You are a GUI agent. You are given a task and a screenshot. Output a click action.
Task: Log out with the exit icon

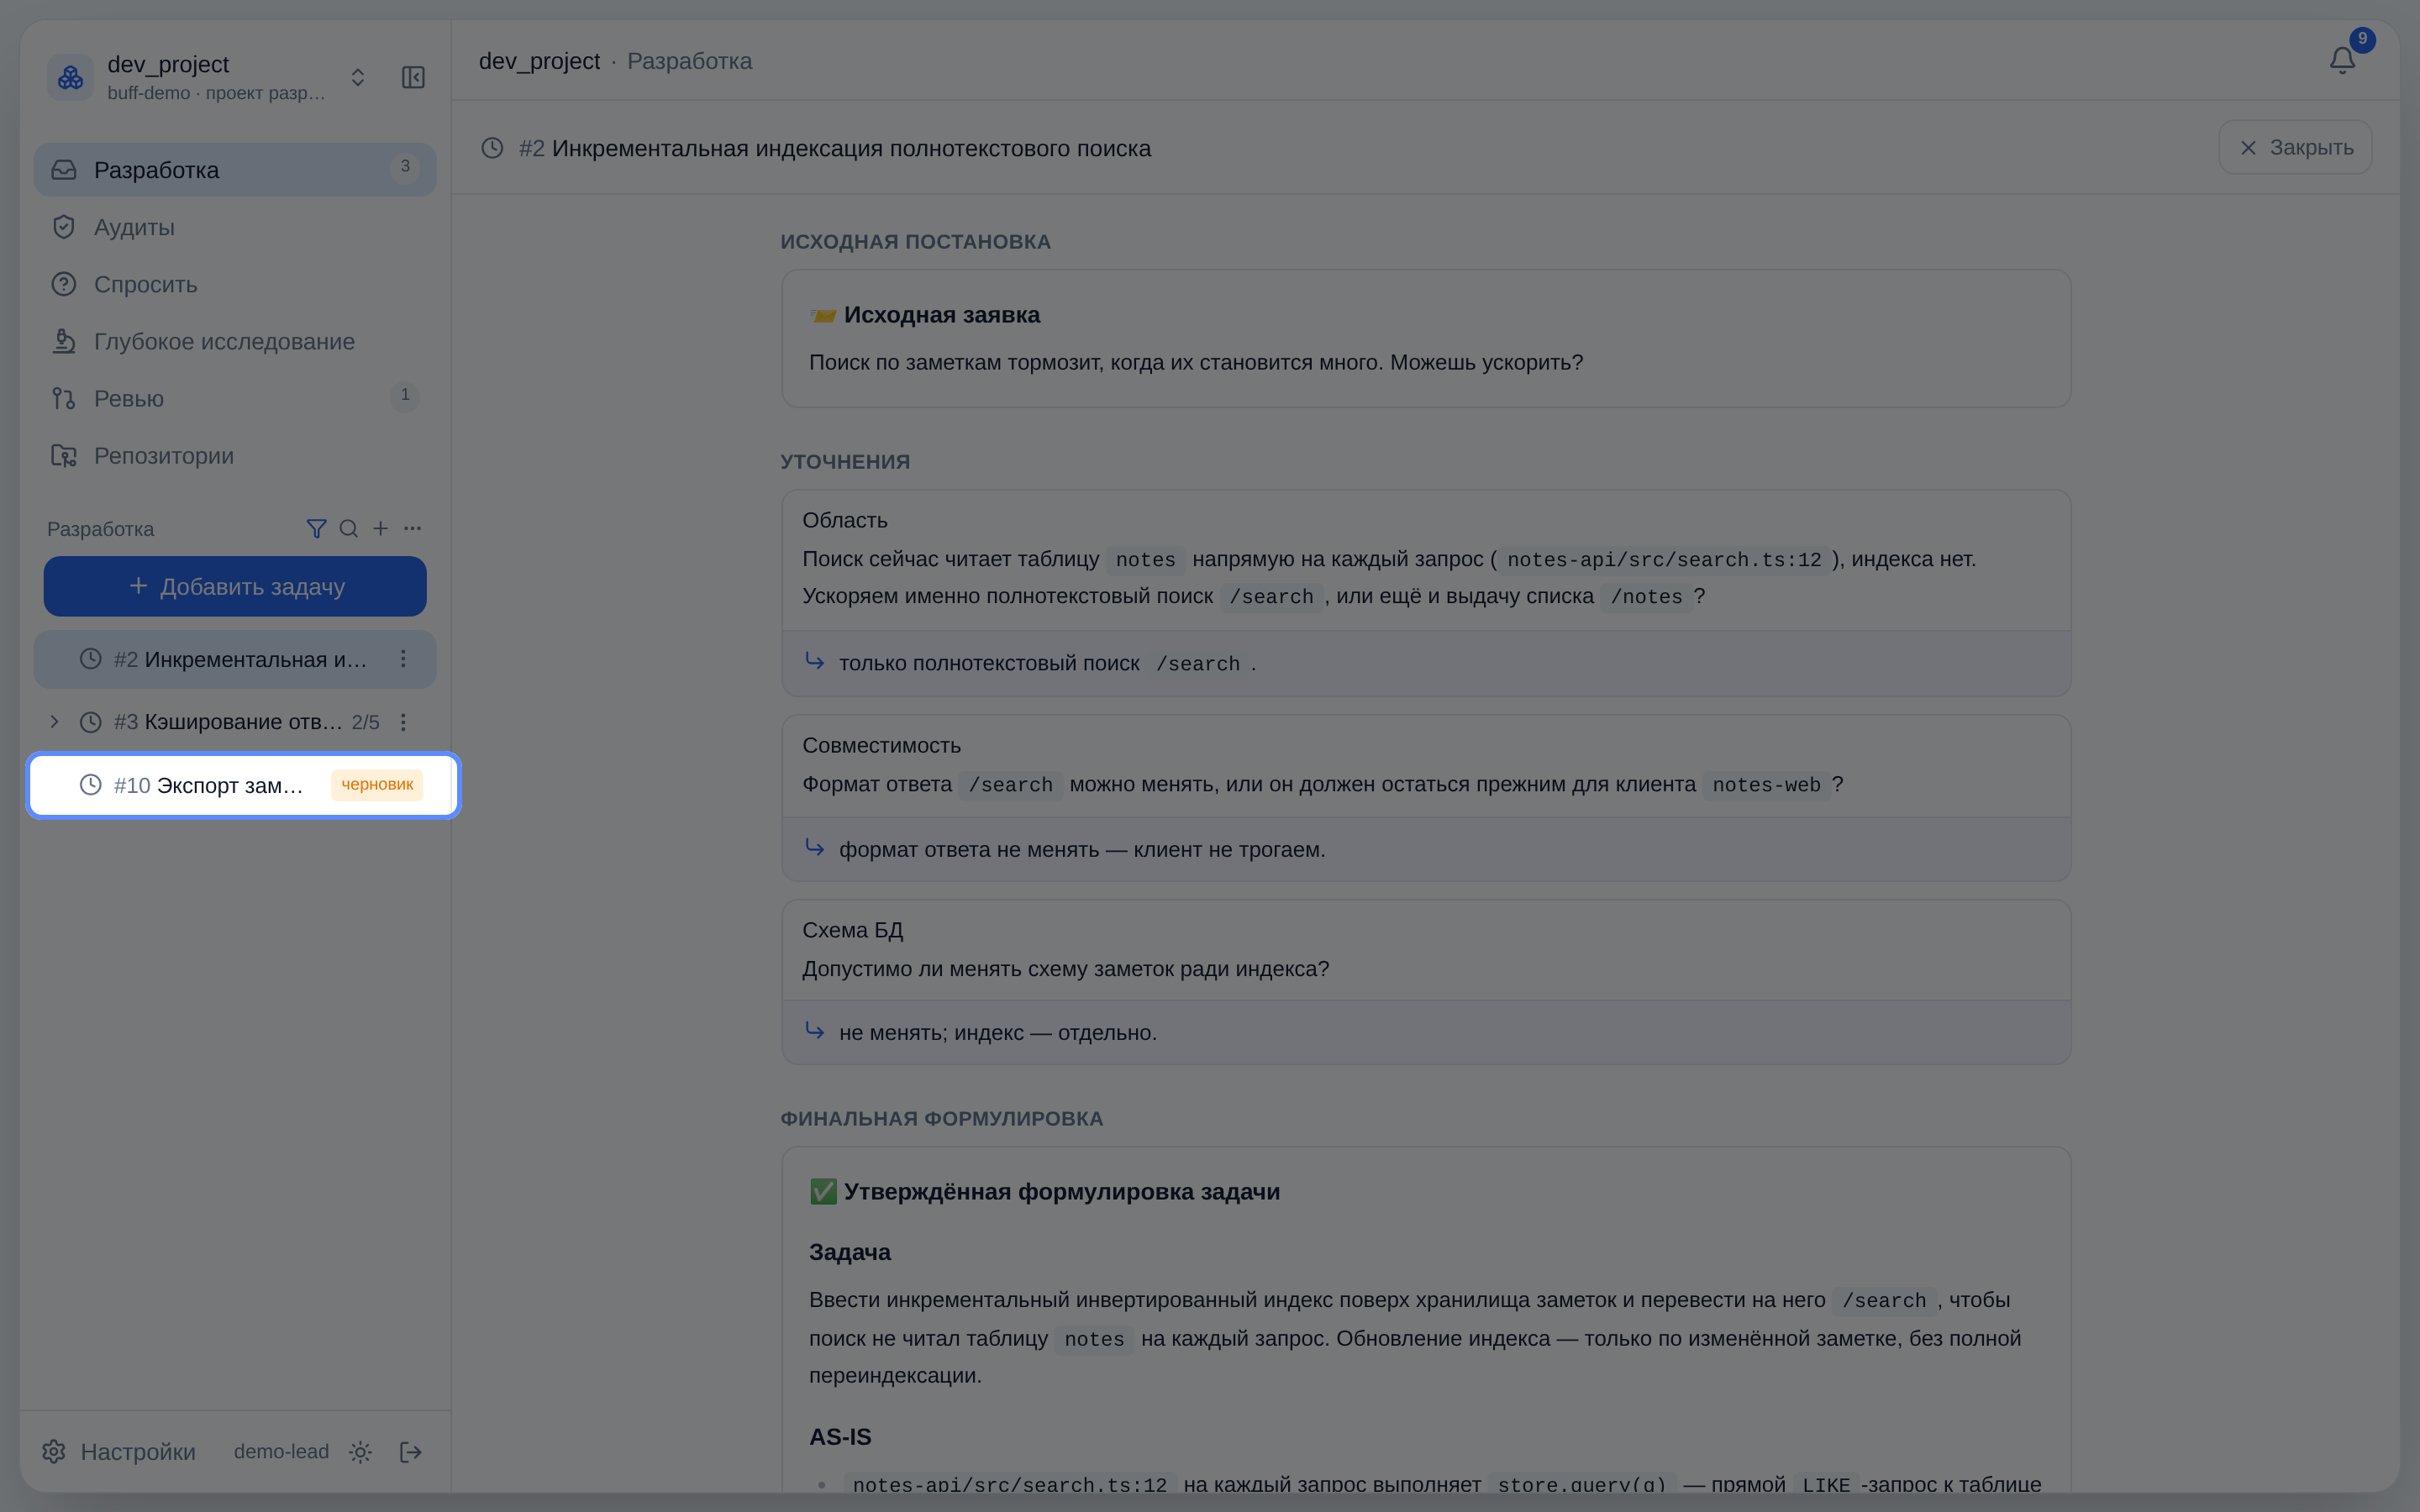point(410,1451)
